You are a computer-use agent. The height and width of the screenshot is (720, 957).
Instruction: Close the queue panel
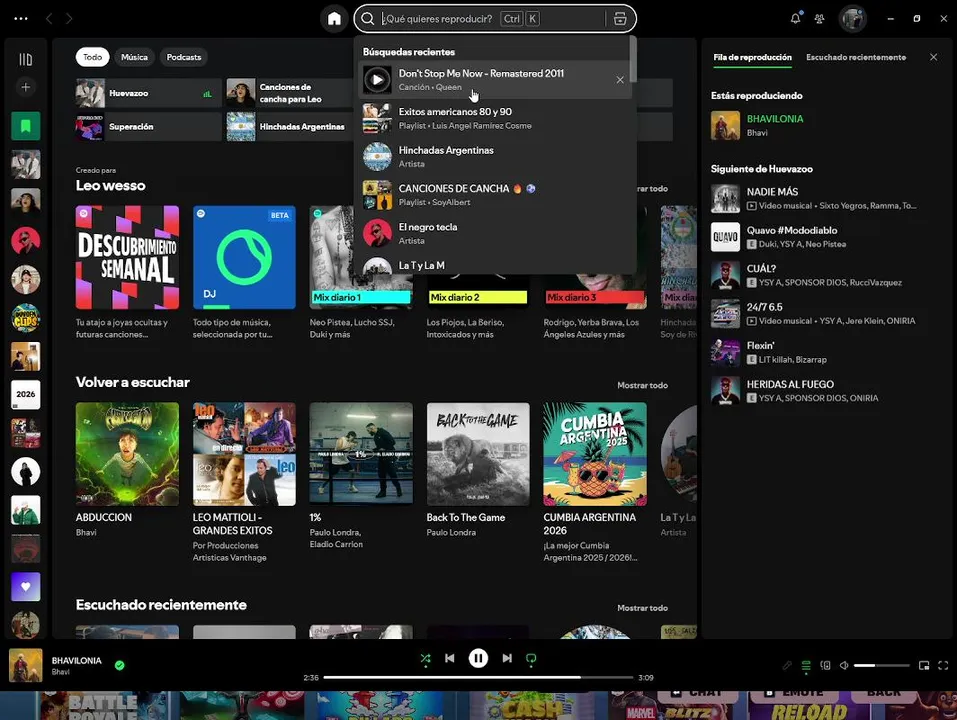pyautogui.click(x=933, y=57)
